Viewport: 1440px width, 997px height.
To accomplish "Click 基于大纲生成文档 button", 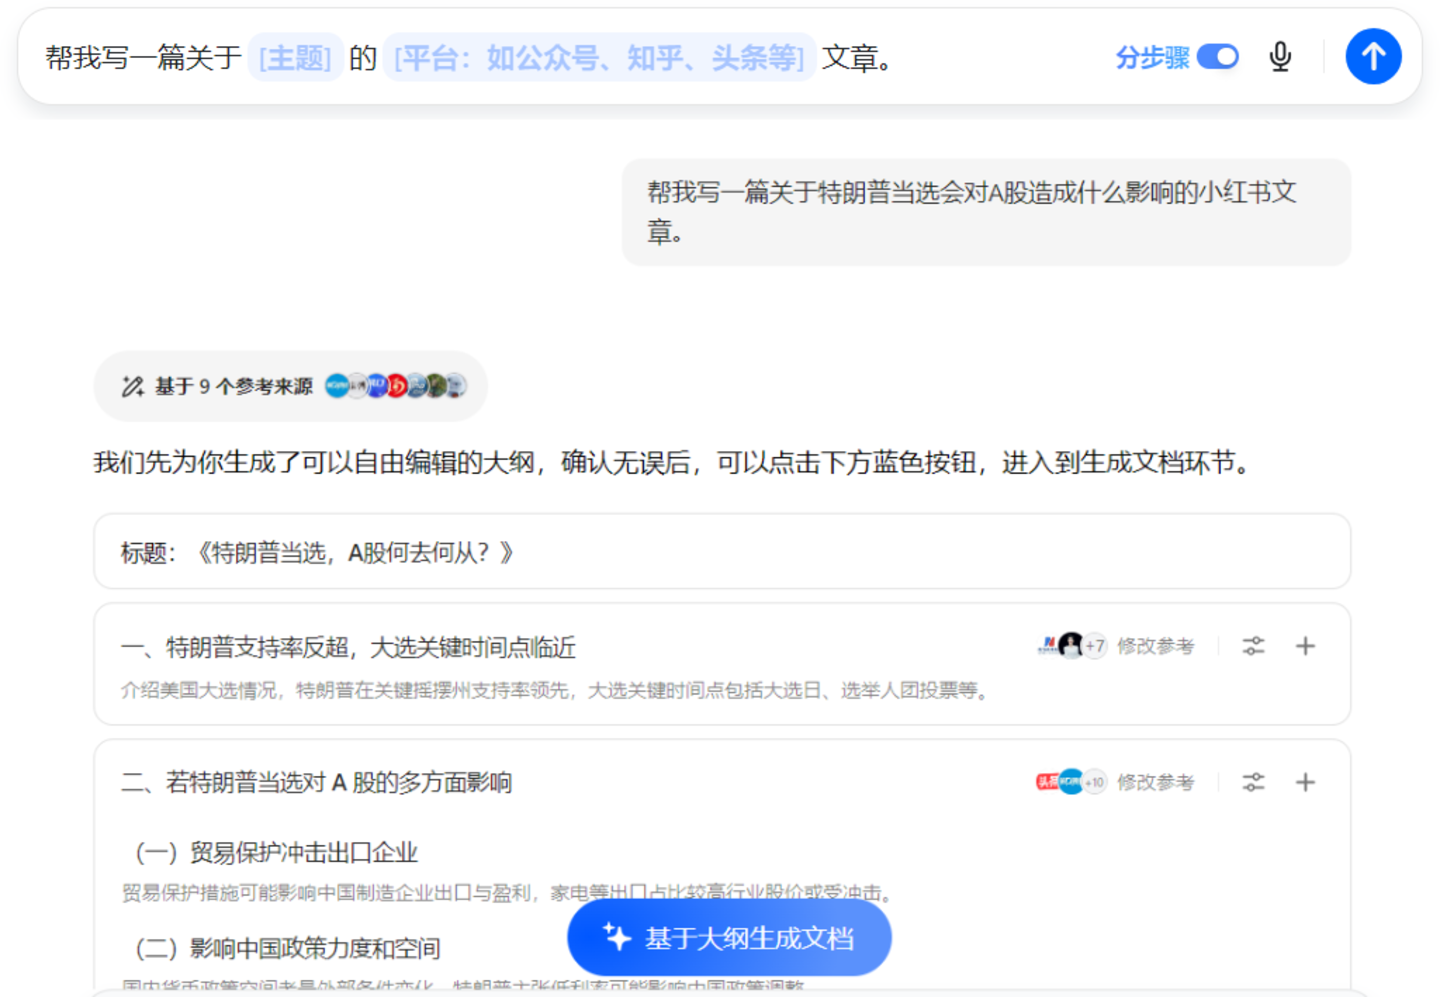I will (729, 938).
